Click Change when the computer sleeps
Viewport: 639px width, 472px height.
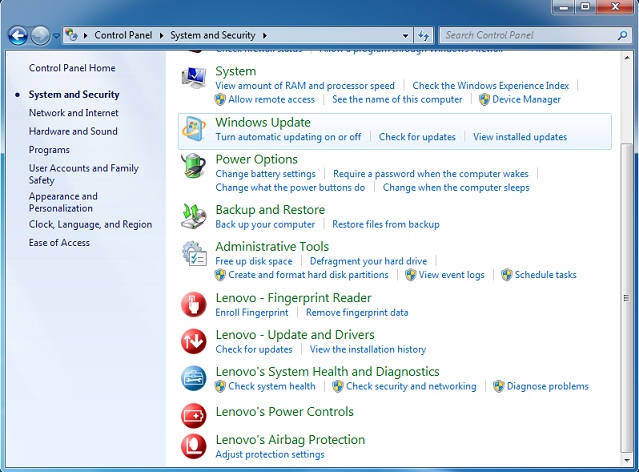(x=456, y=187)
